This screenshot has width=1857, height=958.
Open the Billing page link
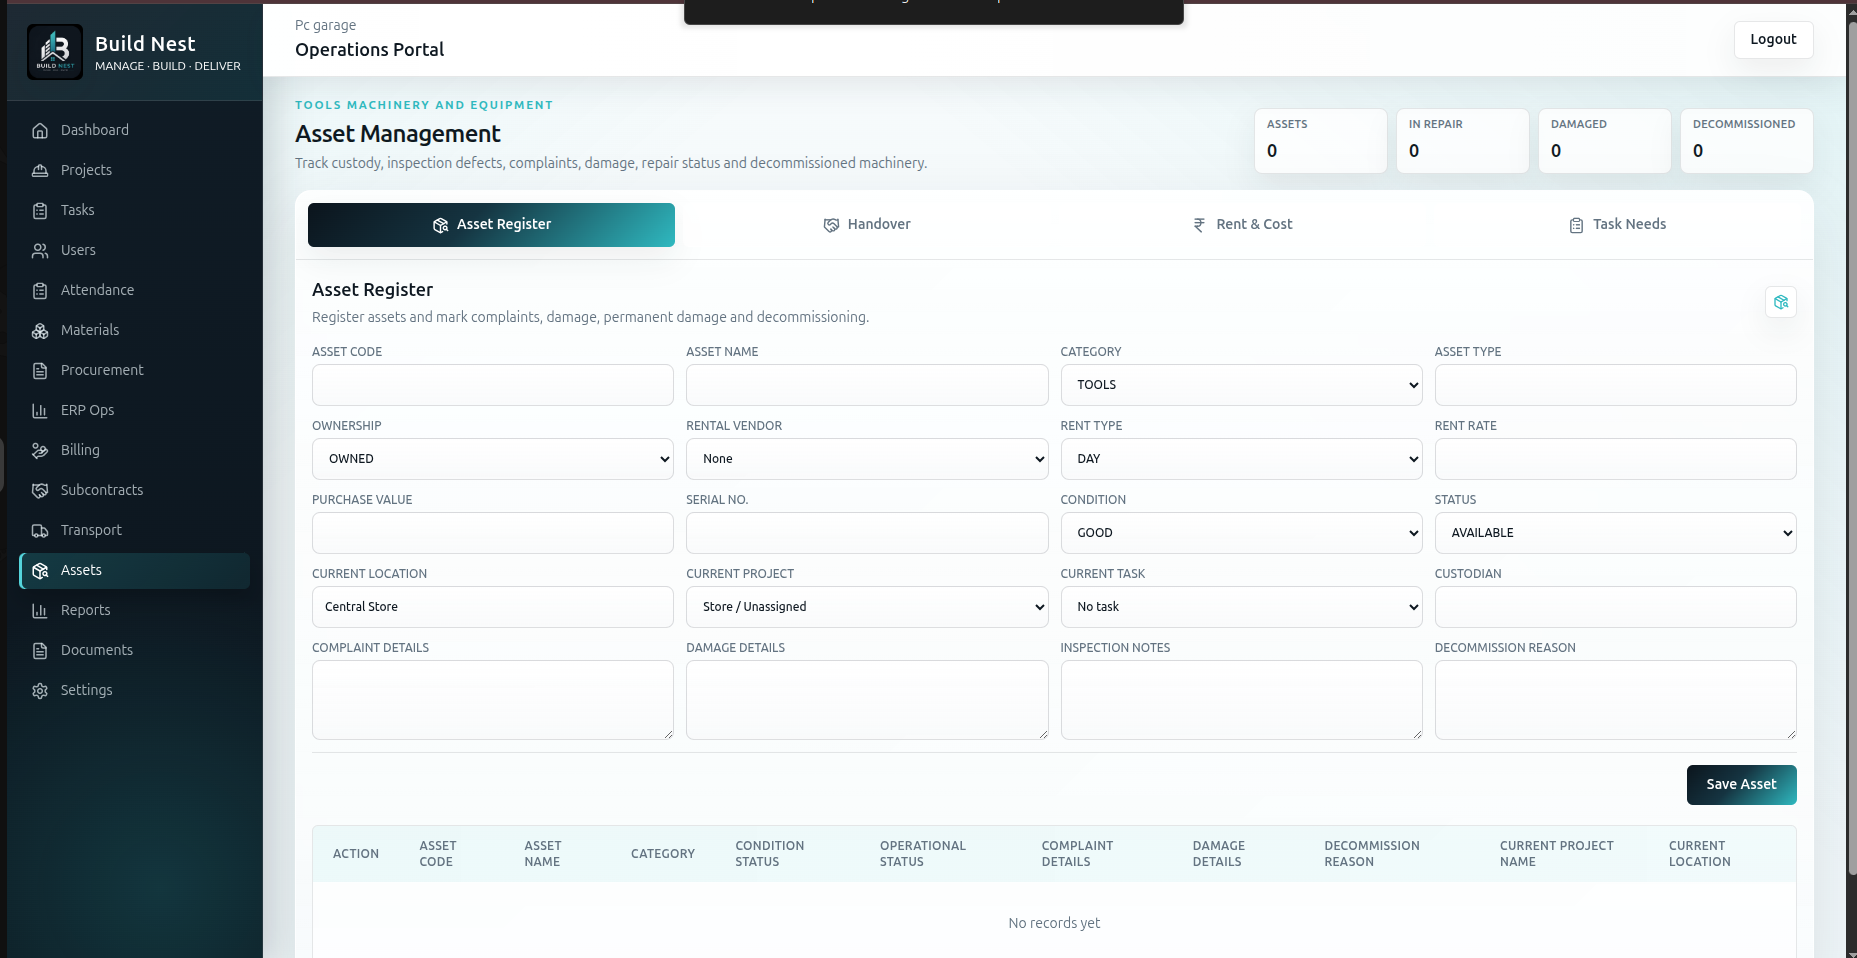(x=134, y=450)
